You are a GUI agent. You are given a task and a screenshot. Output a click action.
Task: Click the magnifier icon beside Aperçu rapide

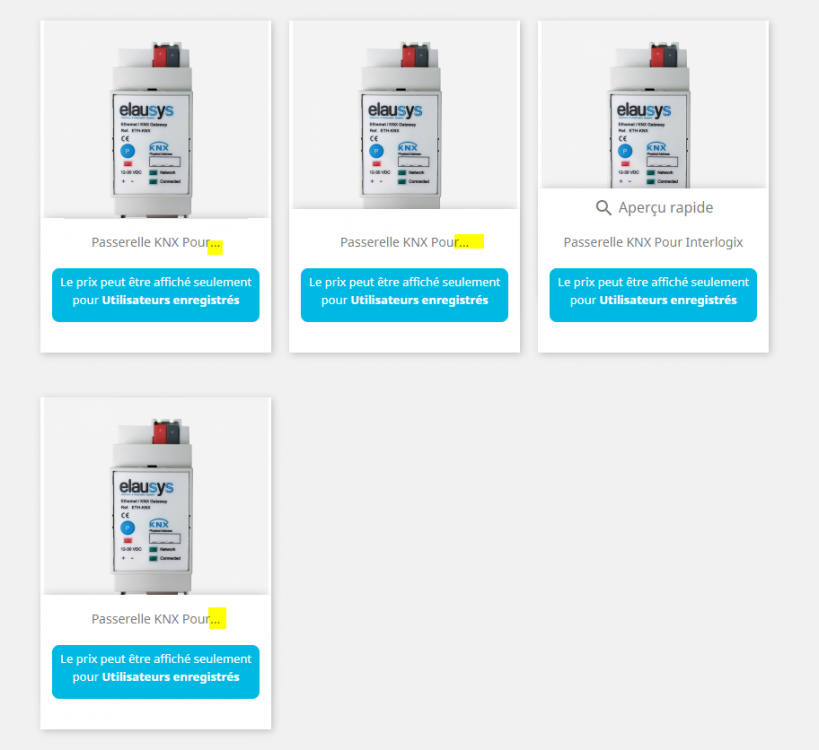coord(603,208)
